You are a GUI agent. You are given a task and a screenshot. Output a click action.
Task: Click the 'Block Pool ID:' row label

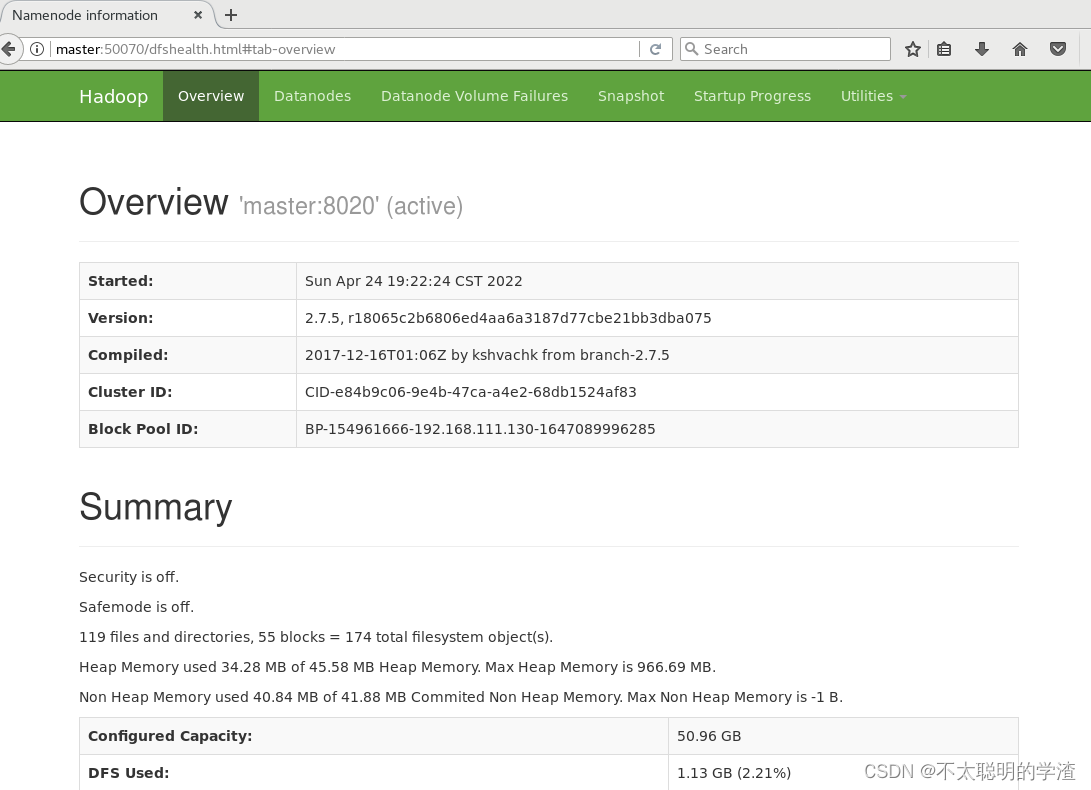coord(143,429)
